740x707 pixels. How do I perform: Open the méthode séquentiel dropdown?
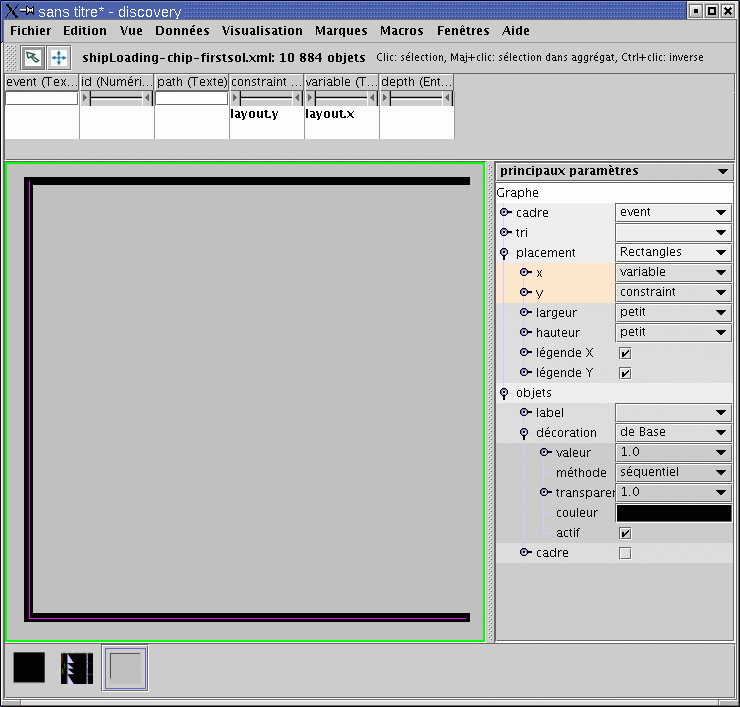pyautogui.click(x=673, y=472)
